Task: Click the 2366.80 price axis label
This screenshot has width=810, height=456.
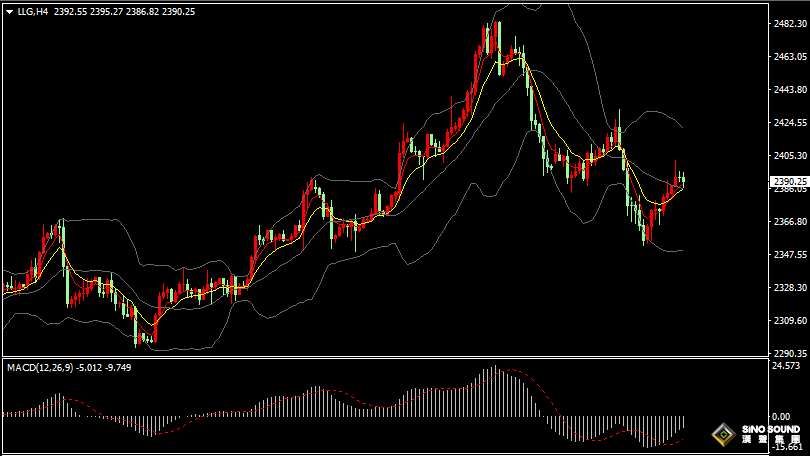Action: click(x=789, y=222)
